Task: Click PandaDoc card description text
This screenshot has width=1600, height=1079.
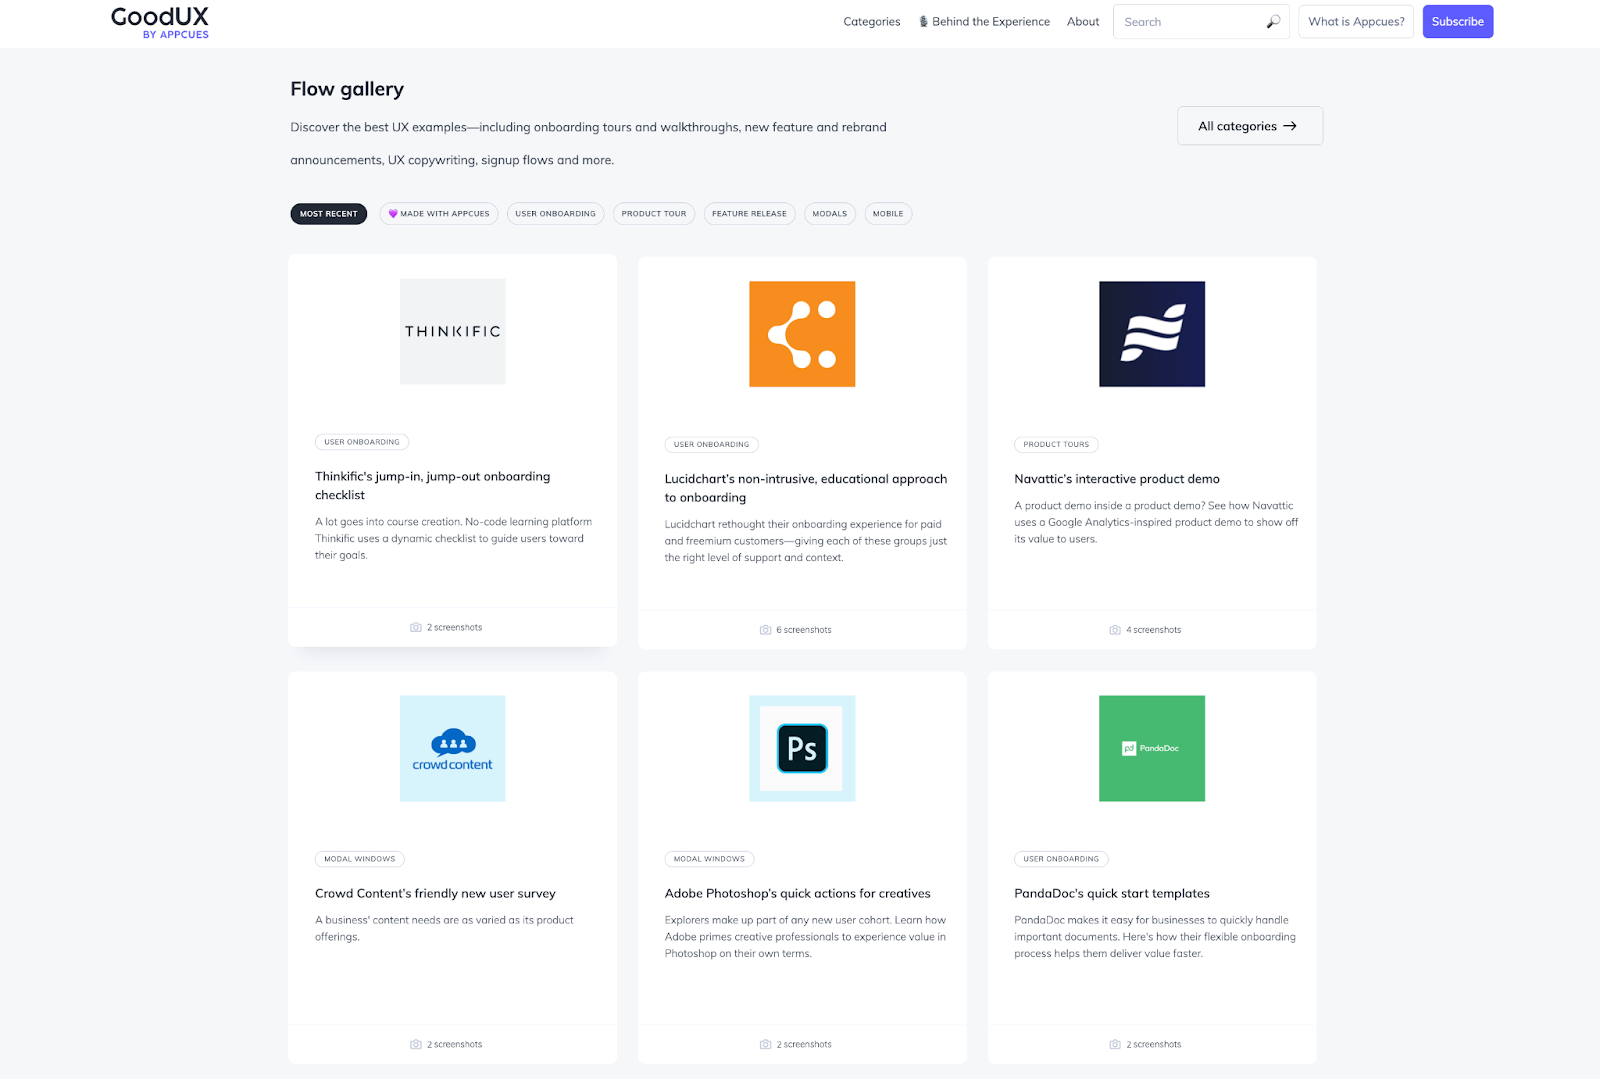Action: [x=1155, y=937]
